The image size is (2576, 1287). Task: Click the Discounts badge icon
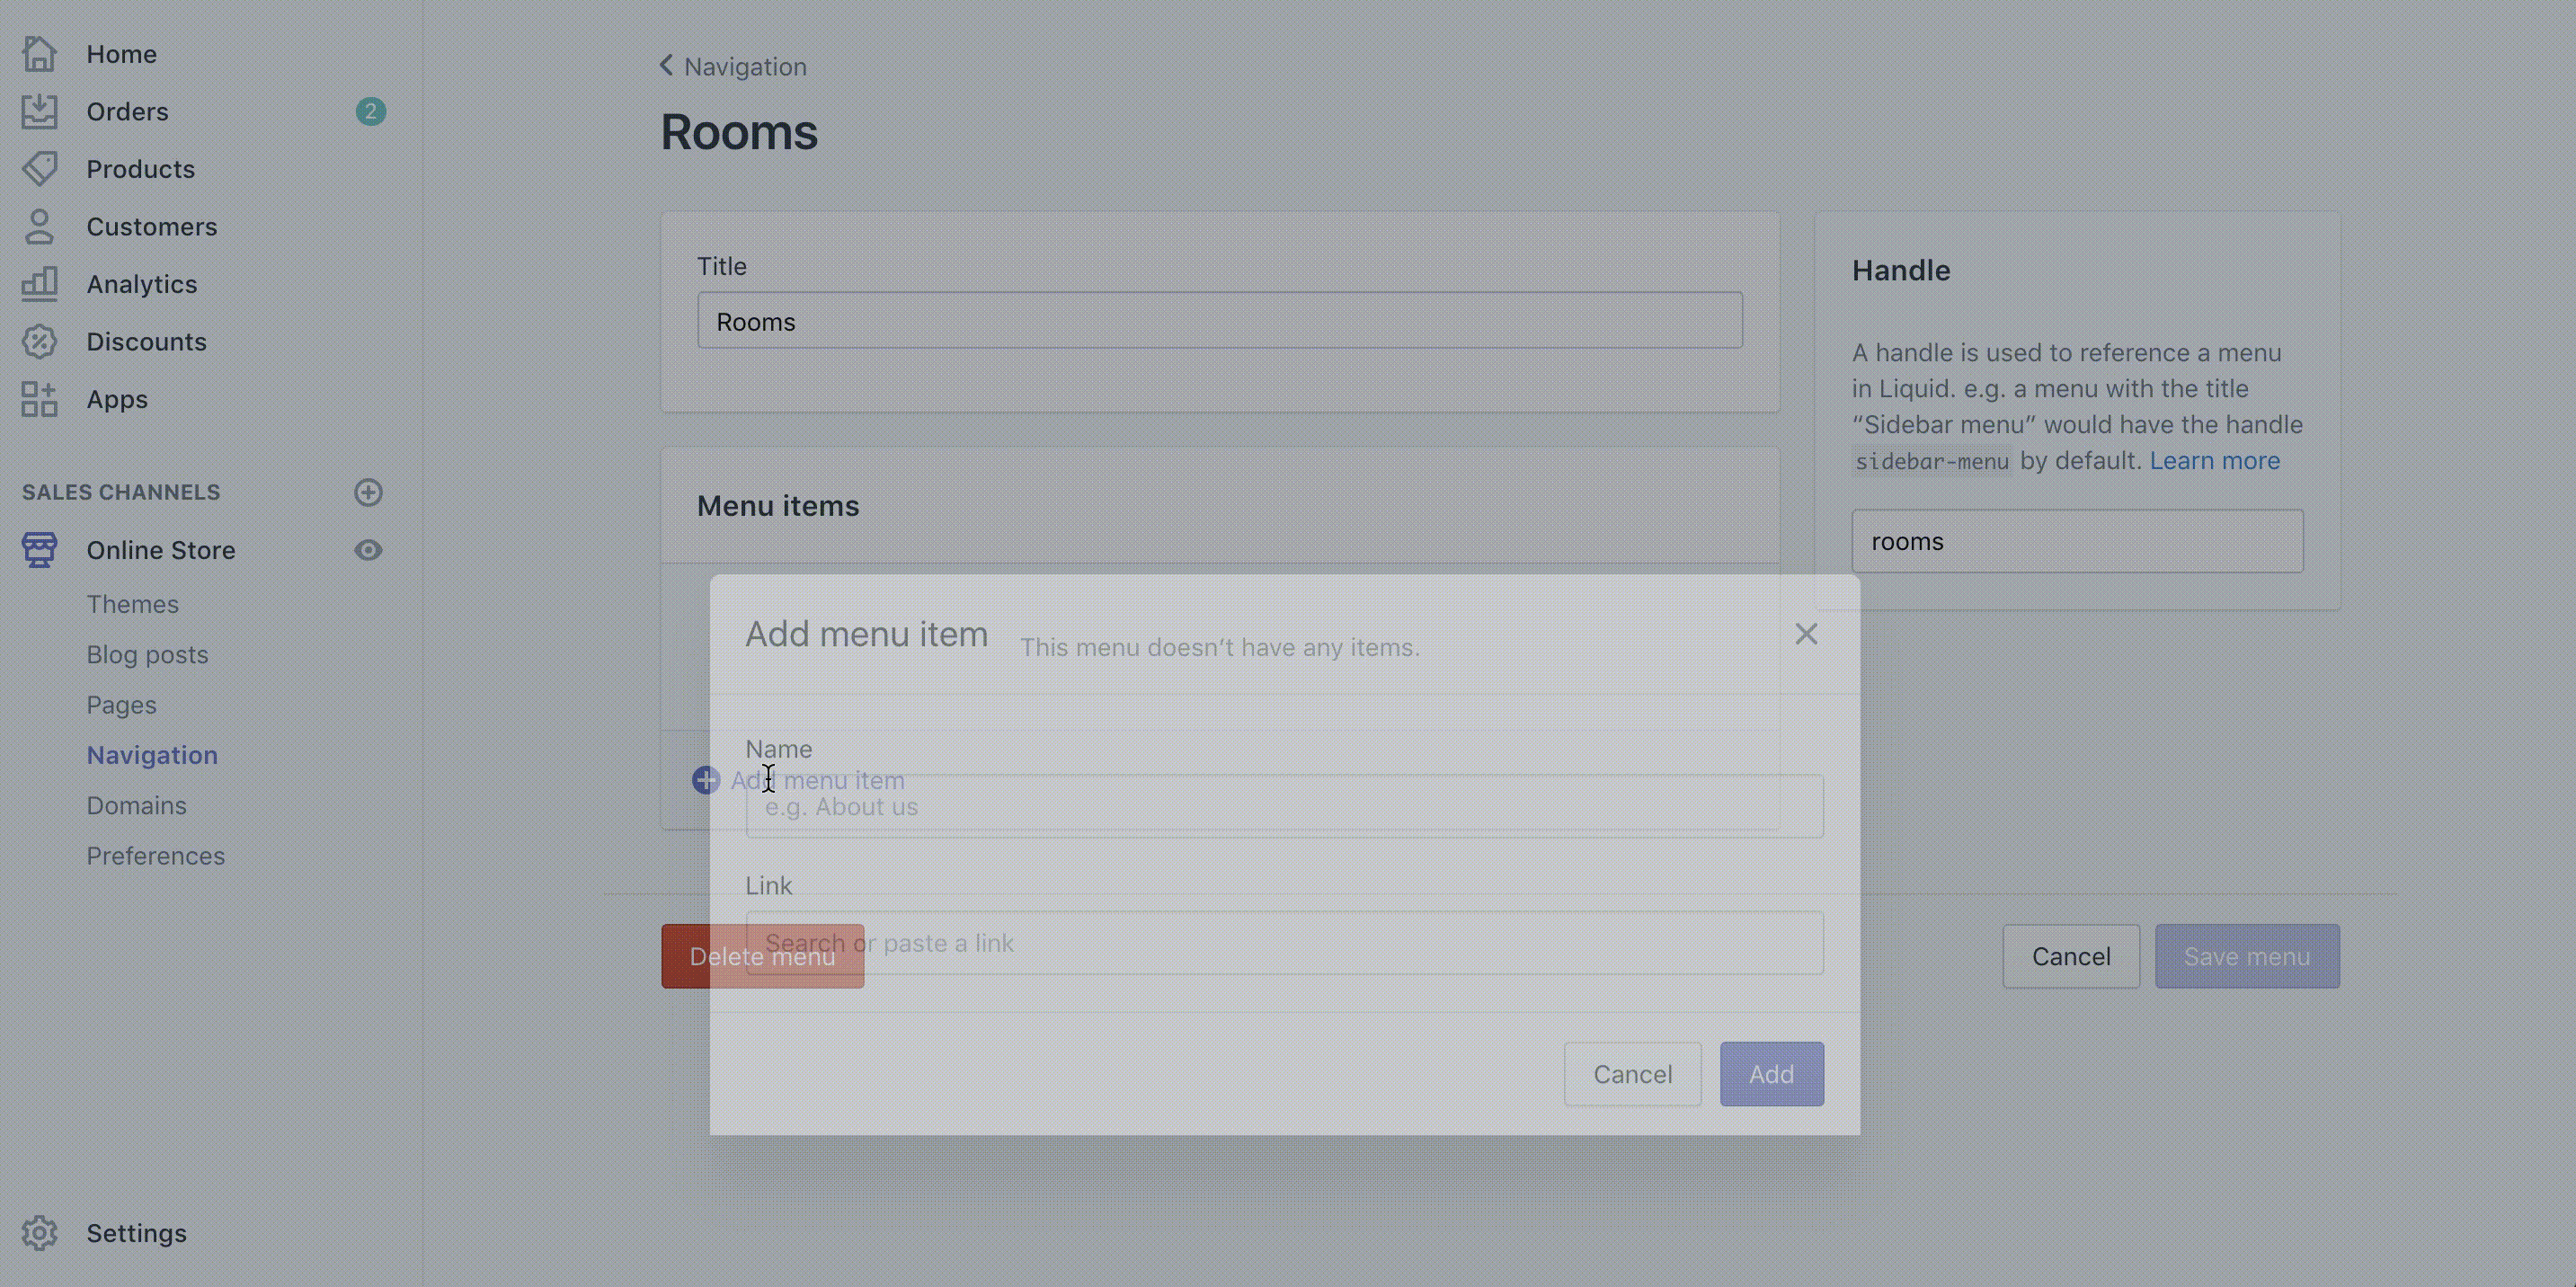pyautogui.click(x=39, y=342)
